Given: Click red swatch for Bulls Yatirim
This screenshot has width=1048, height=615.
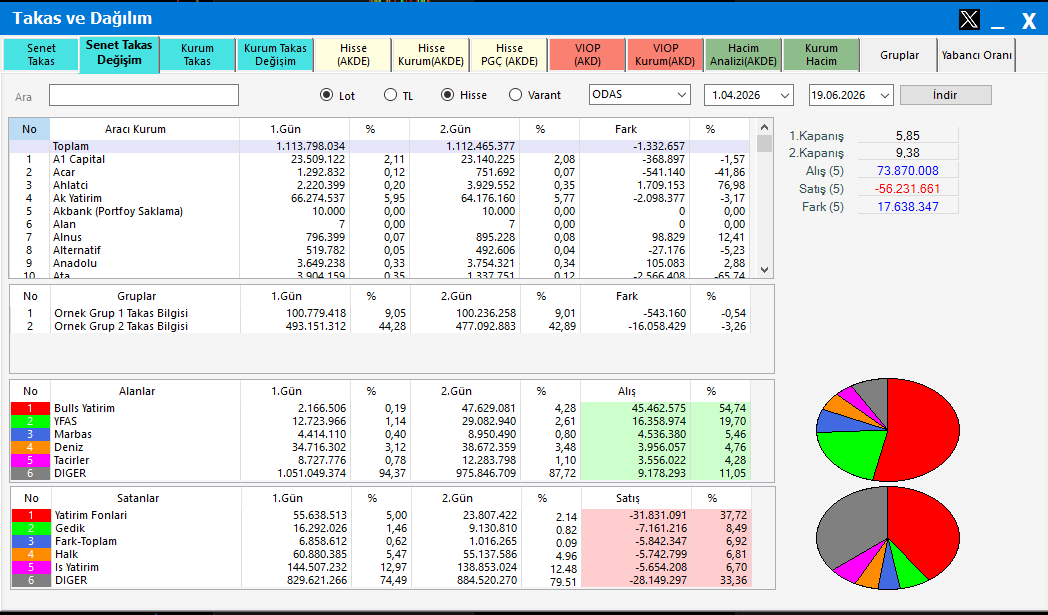Looking at the screenshot, I should [x=30, y=408].
